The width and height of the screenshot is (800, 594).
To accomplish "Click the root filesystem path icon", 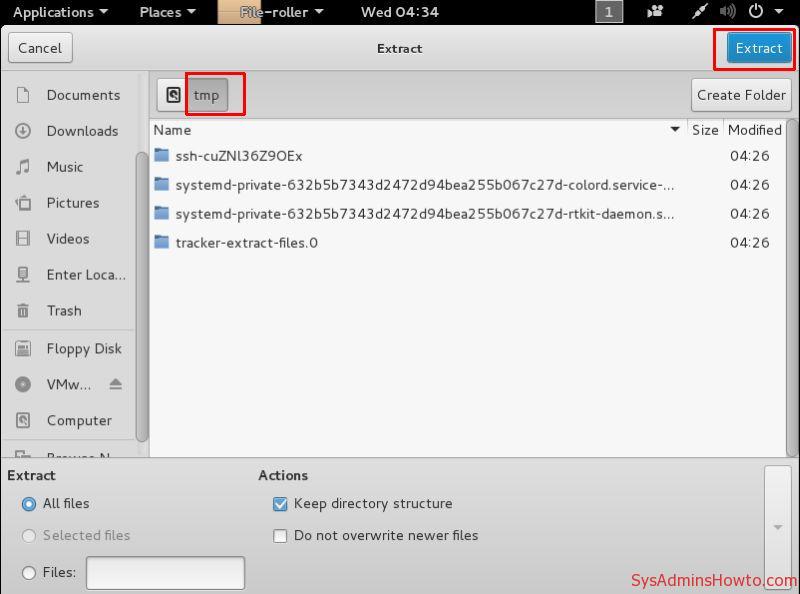I will pos(173,95).
